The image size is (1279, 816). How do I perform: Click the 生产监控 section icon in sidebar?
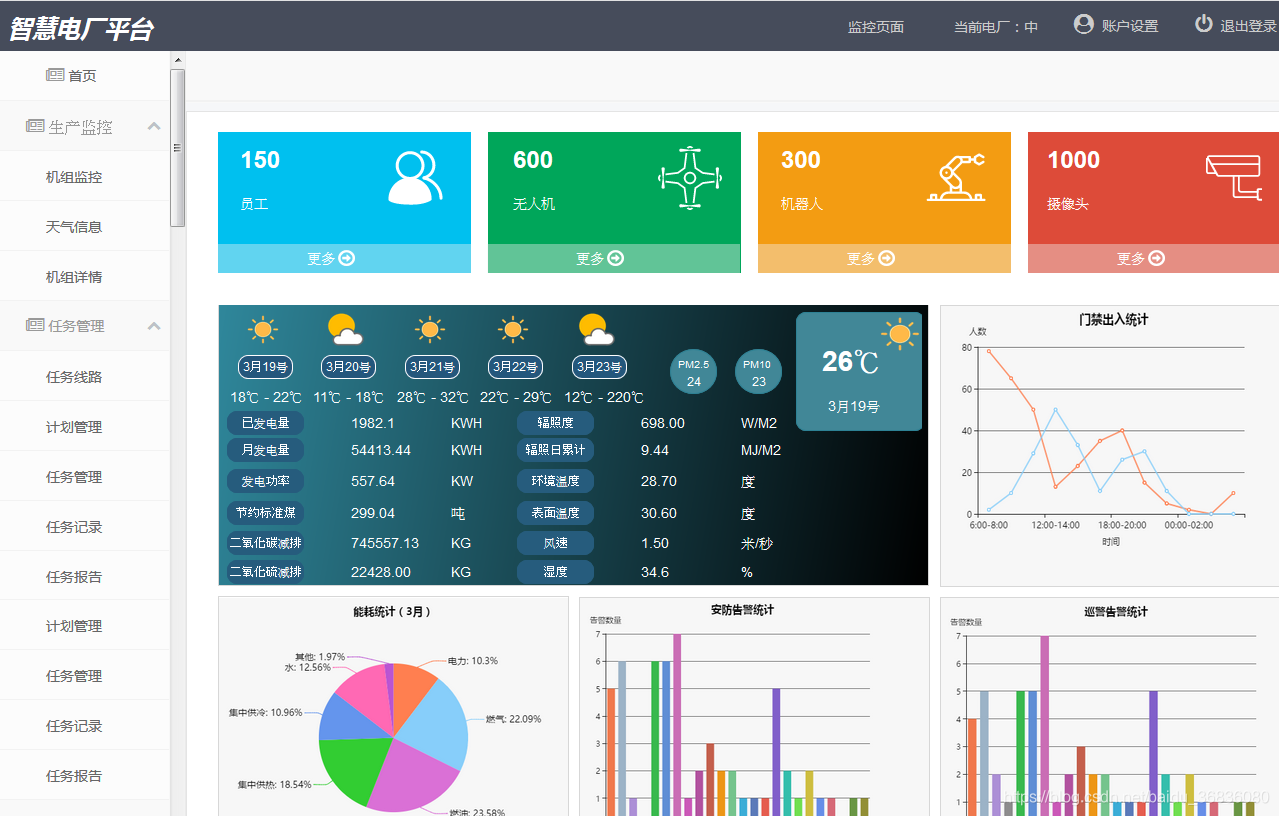tap(35, 126)
